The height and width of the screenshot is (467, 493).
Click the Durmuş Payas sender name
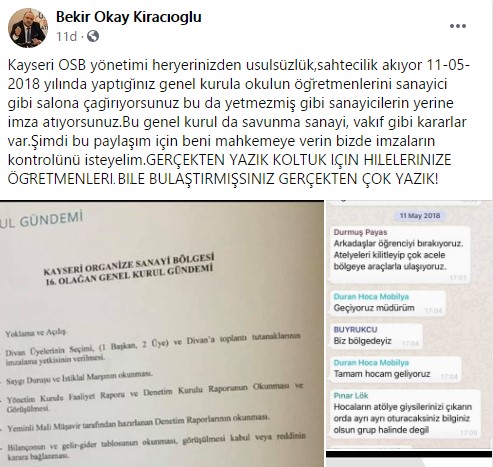[360, 232]
